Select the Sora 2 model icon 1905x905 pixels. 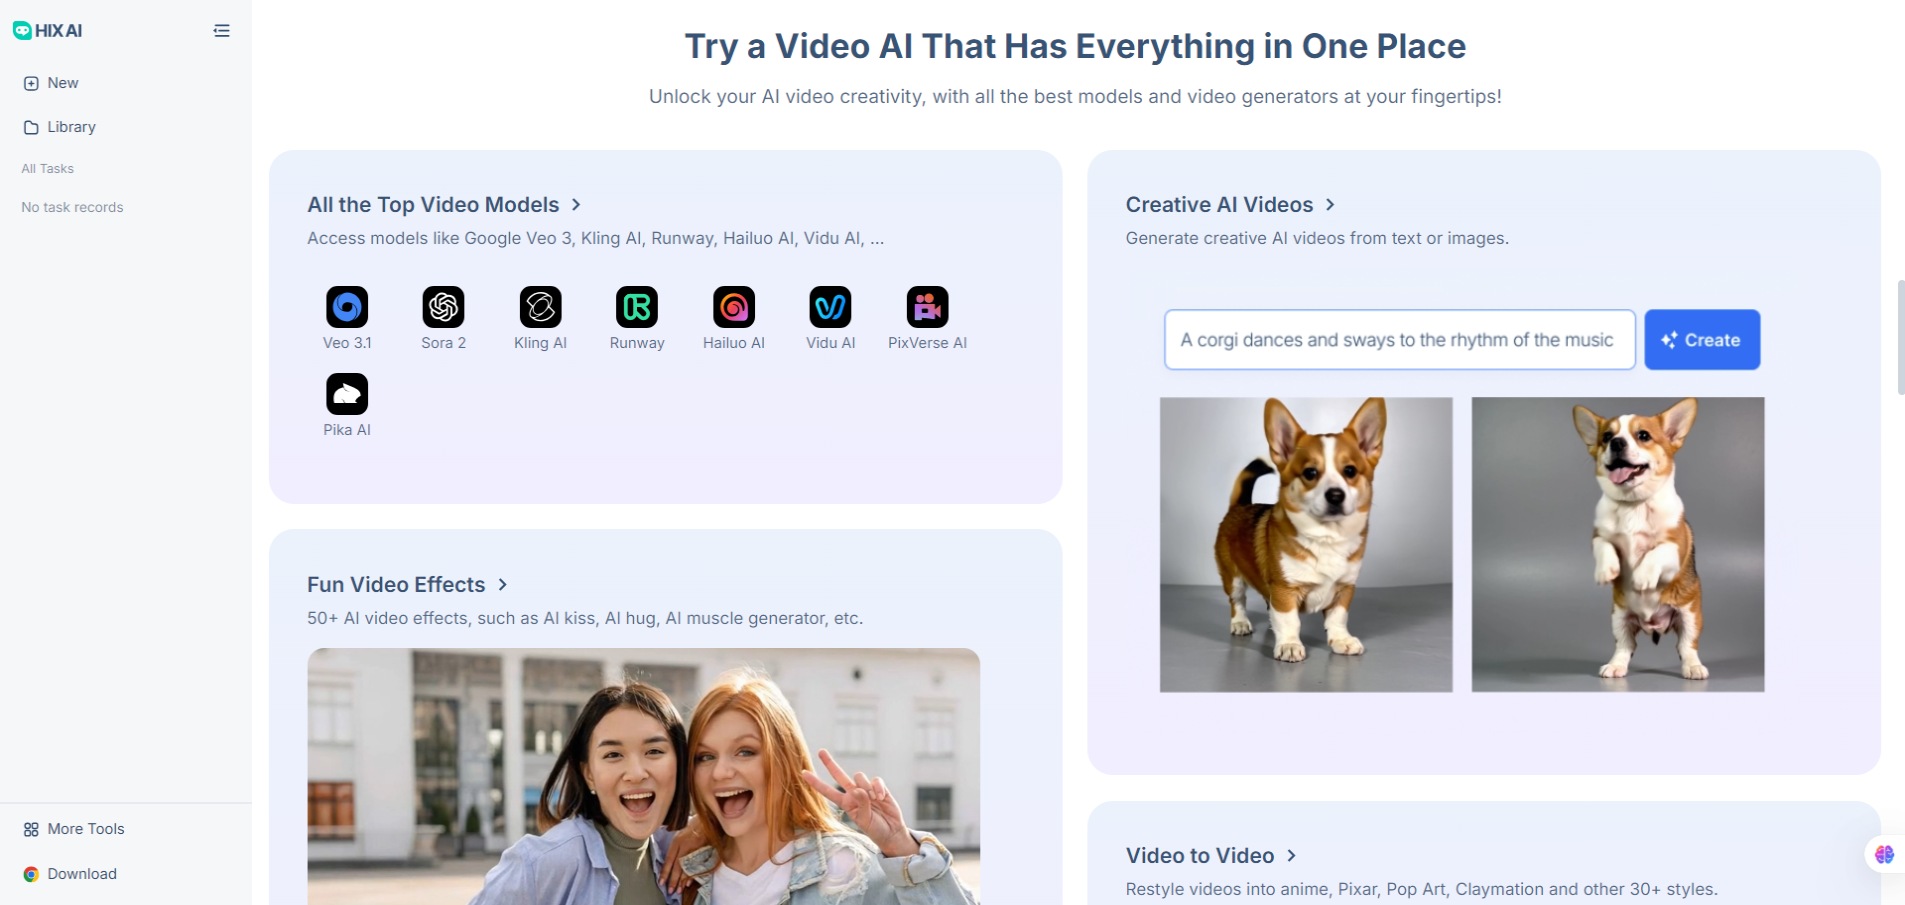443,307
